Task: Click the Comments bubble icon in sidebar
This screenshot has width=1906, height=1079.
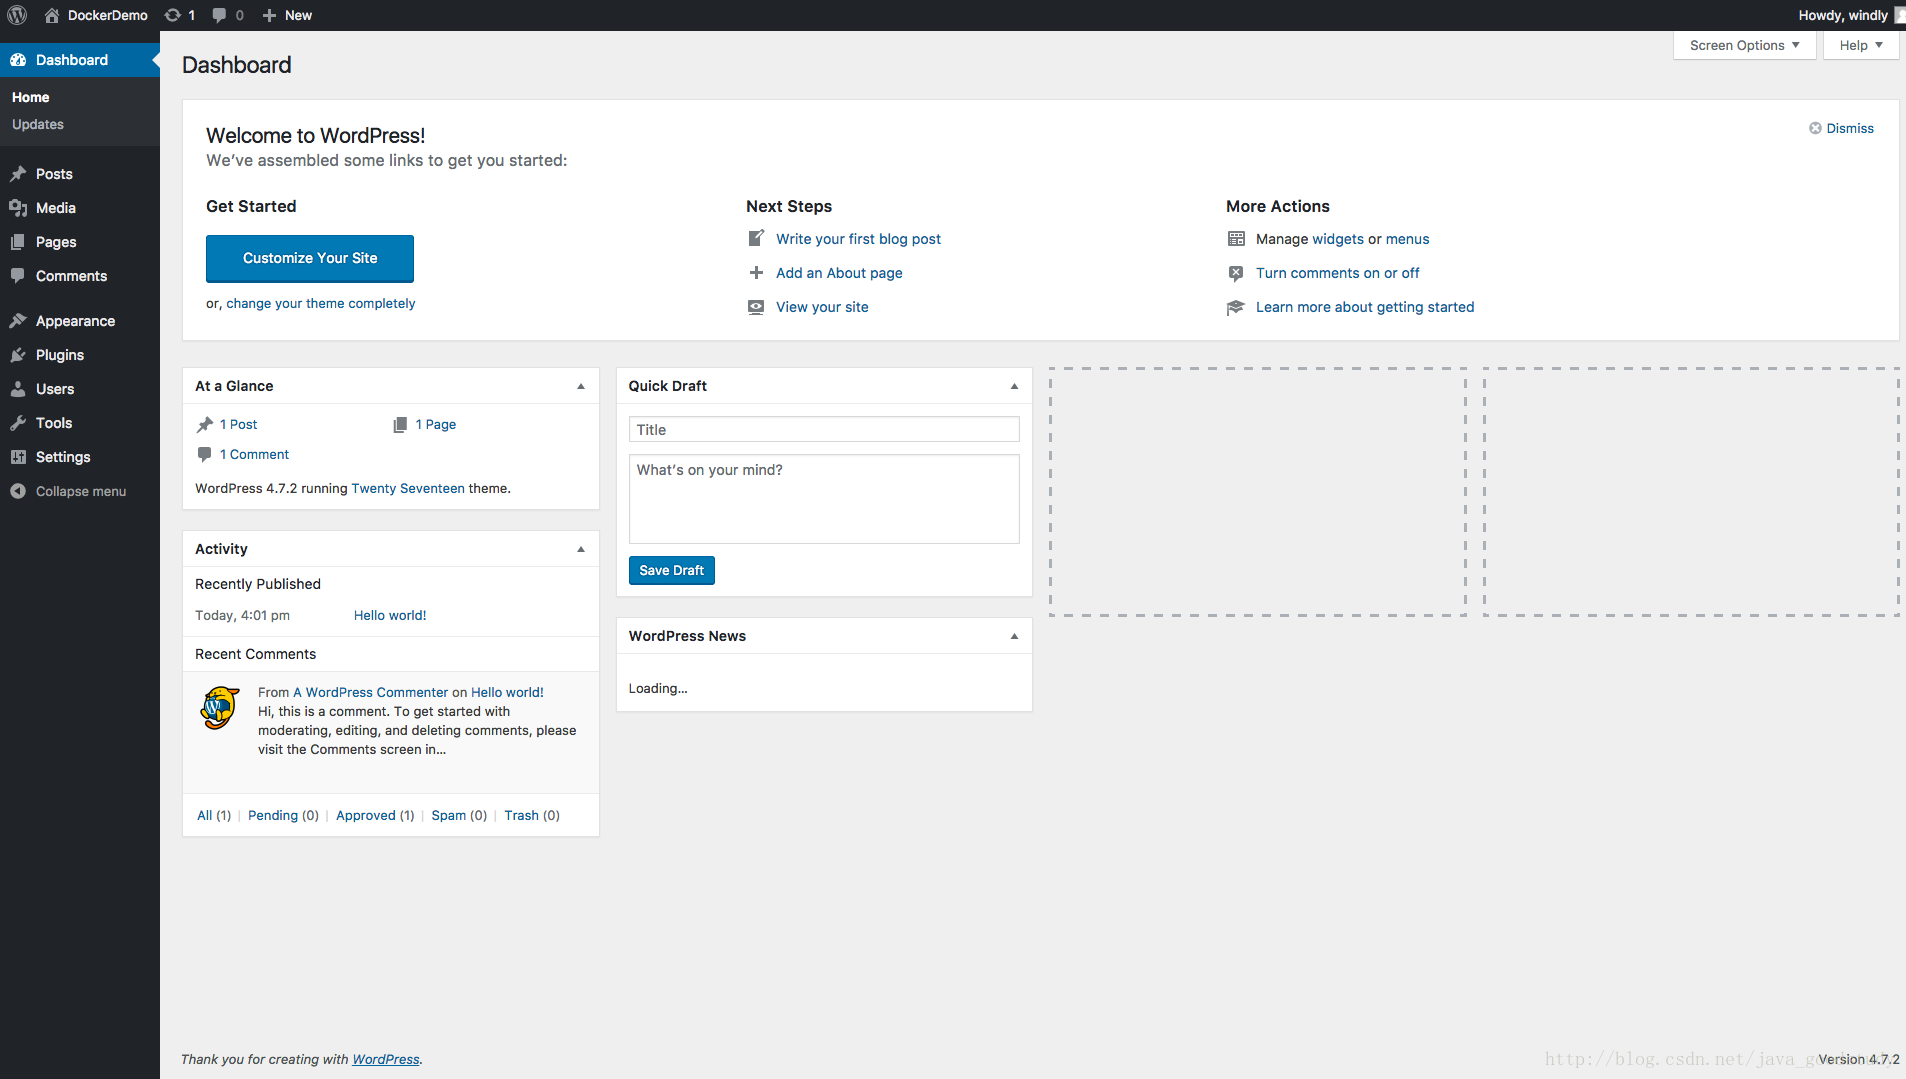Action: coord(18,276)
